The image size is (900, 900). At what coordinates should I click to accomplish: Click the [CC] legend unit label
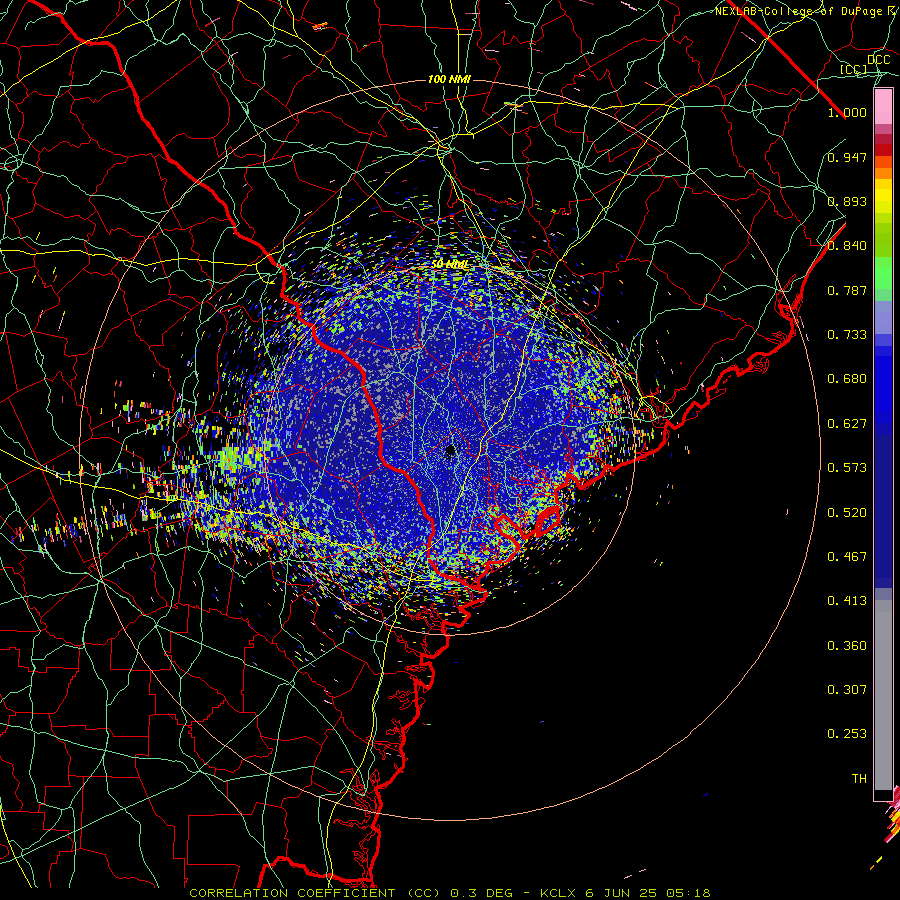854,69
